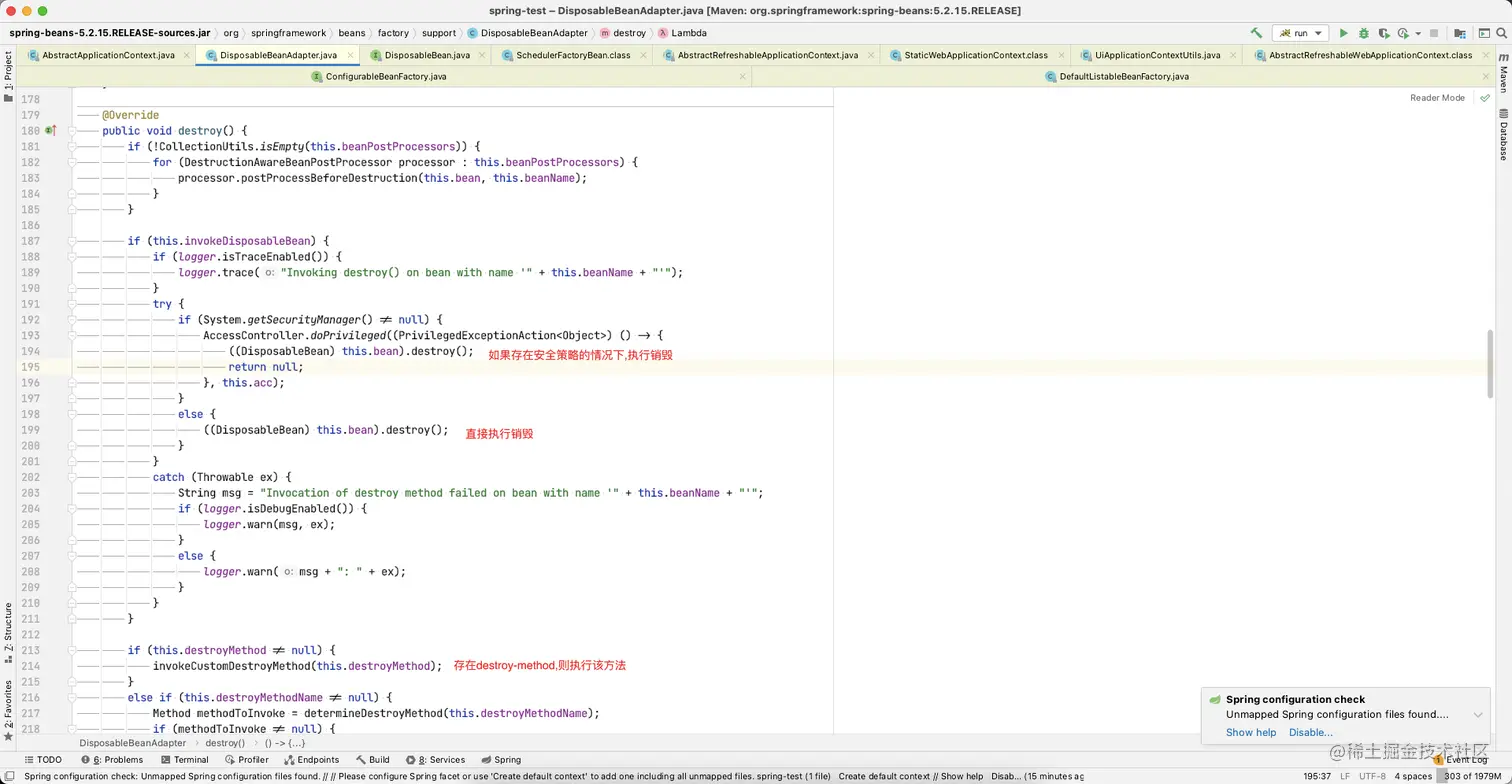Open the Spring tool window
The height and width of the screenshot is (784, 1512).
point(501,760)
